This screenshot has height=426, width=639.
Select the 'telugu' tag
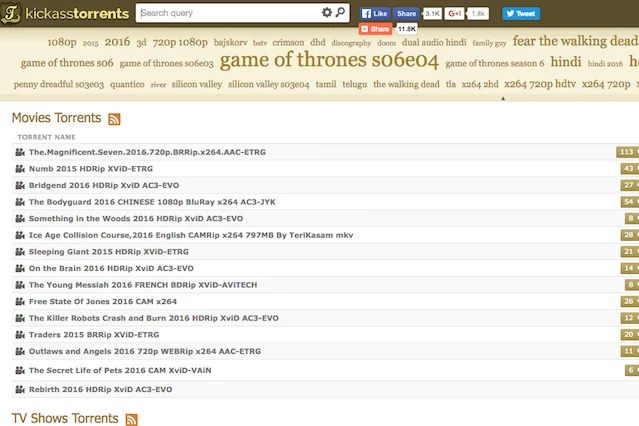pos(355,84)
